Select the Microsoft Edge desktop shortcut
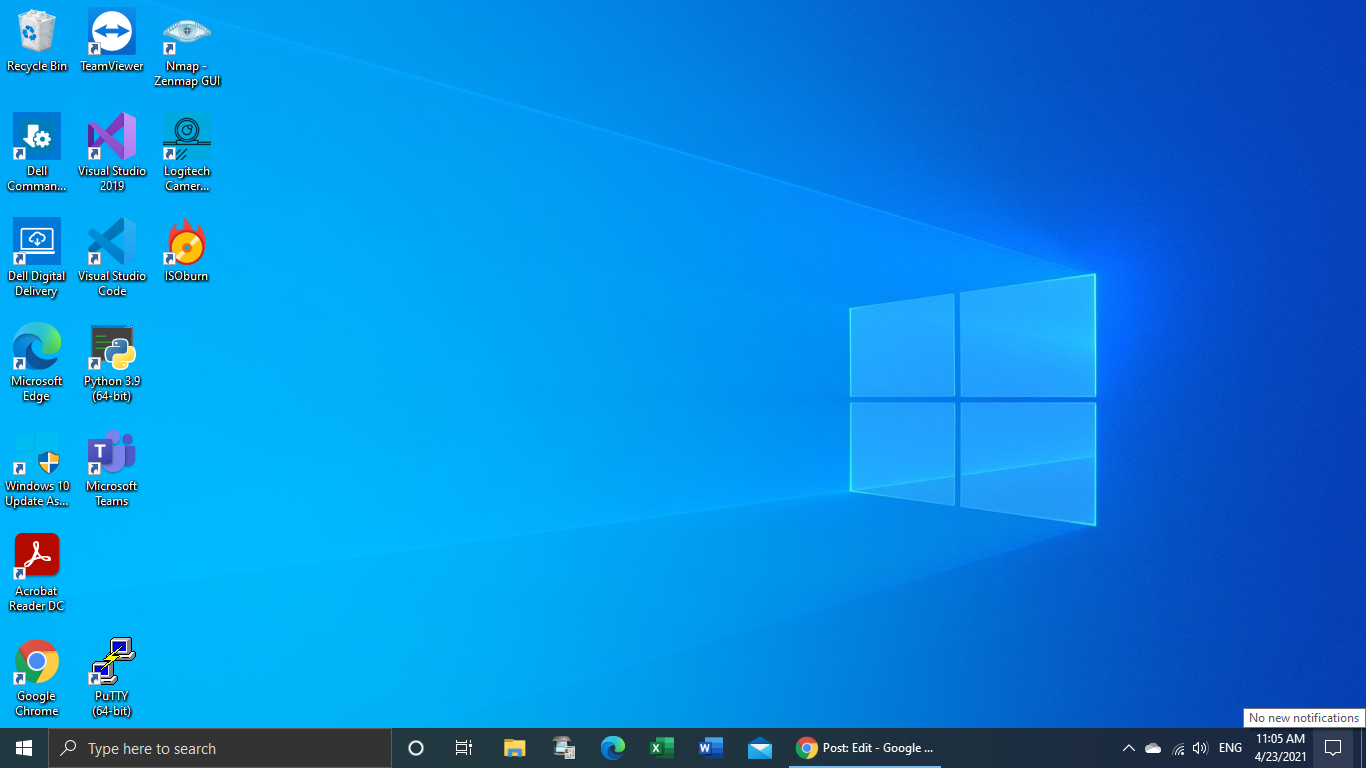1366x768 pixels. (x=37, y=363)
